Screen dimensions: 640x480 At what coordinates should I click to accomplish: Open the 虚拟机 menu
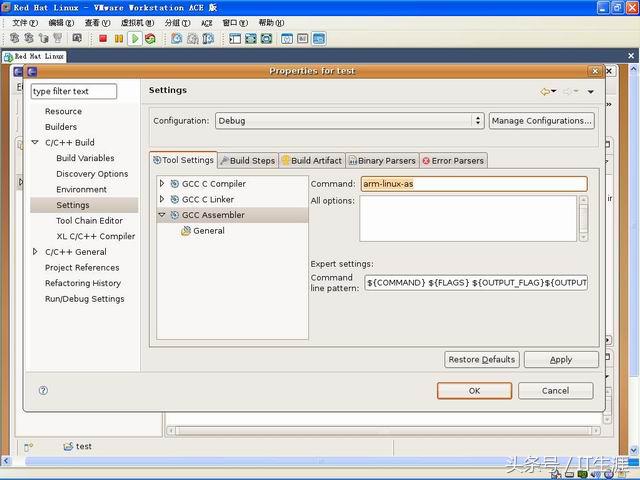(138, 23)
